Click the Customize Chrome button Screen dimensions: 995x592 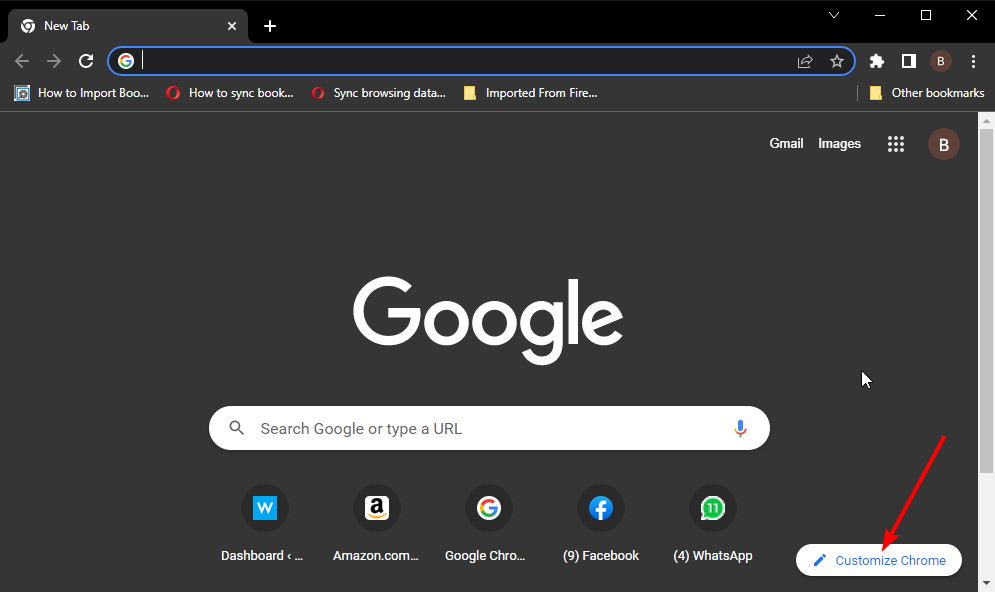click(879, 560)
